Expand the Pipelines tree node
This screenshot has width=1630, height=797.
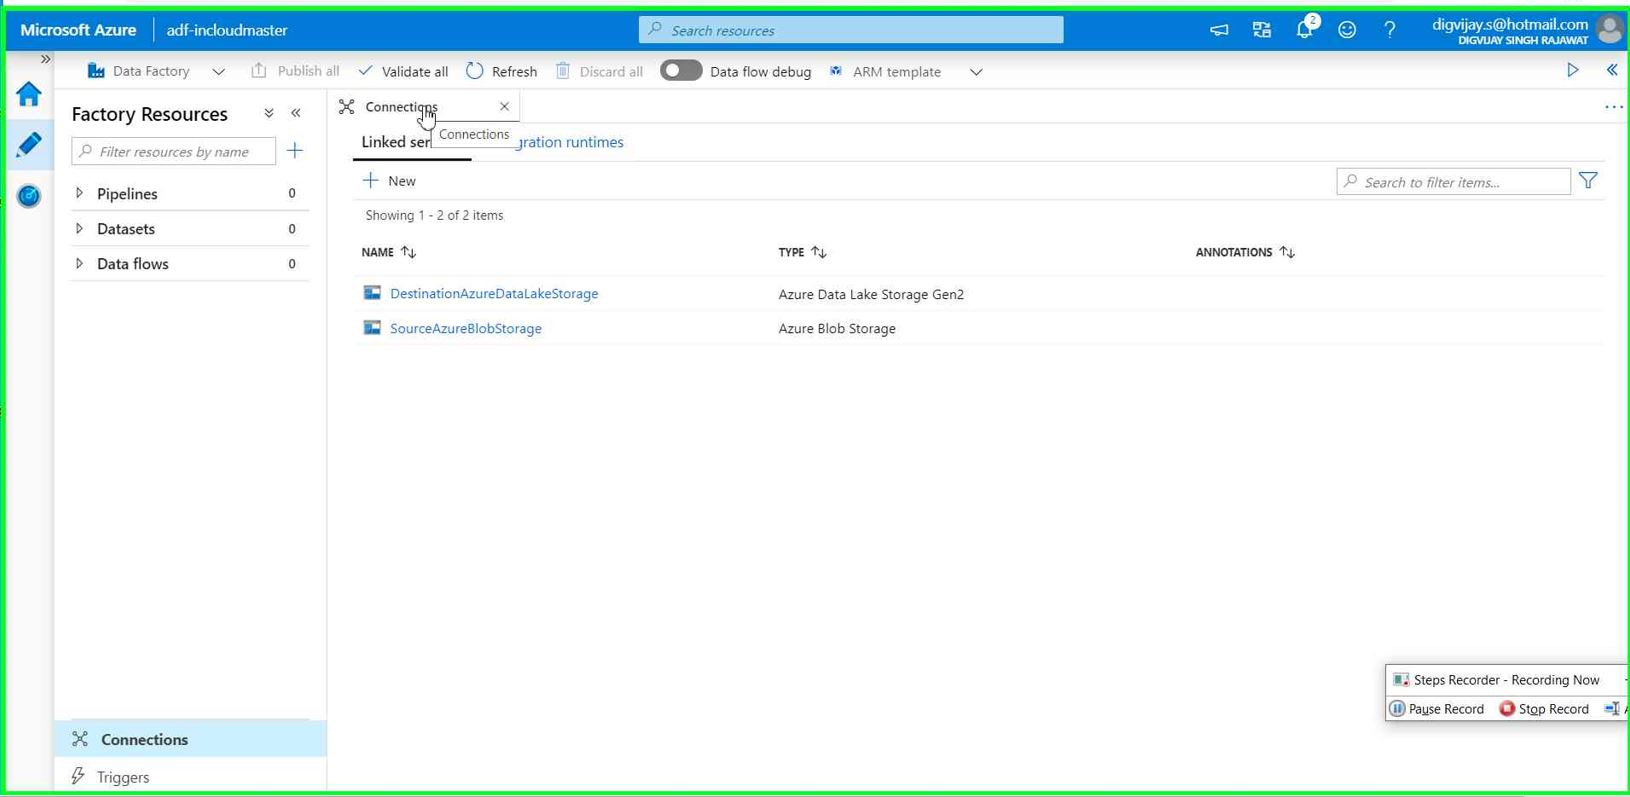click(x=79, y=193)
